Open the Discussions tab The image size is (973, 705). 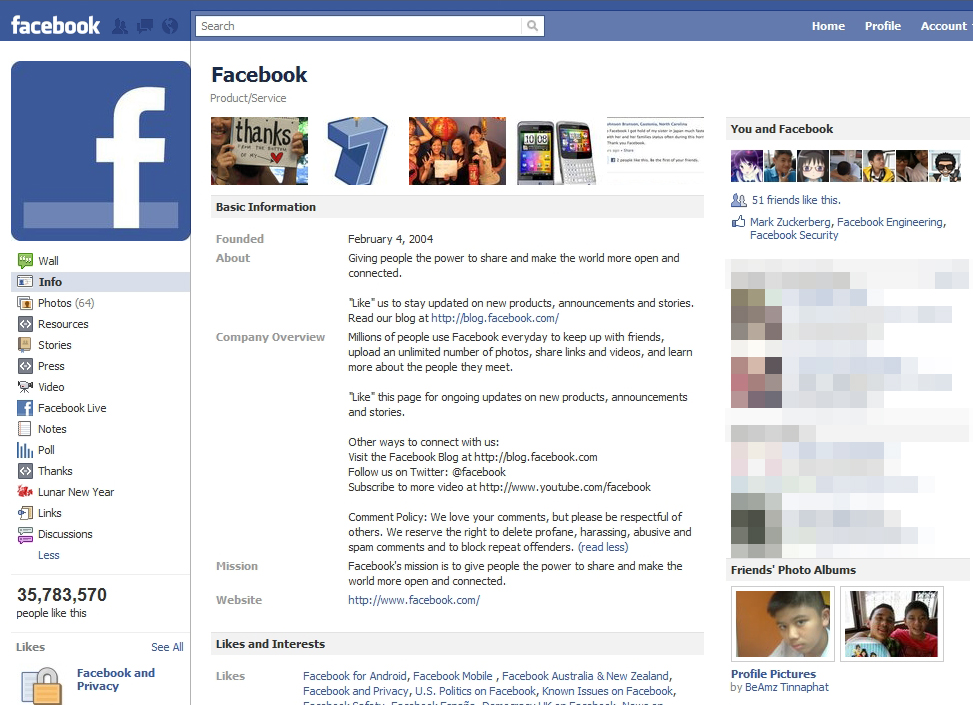coord(65,534)
